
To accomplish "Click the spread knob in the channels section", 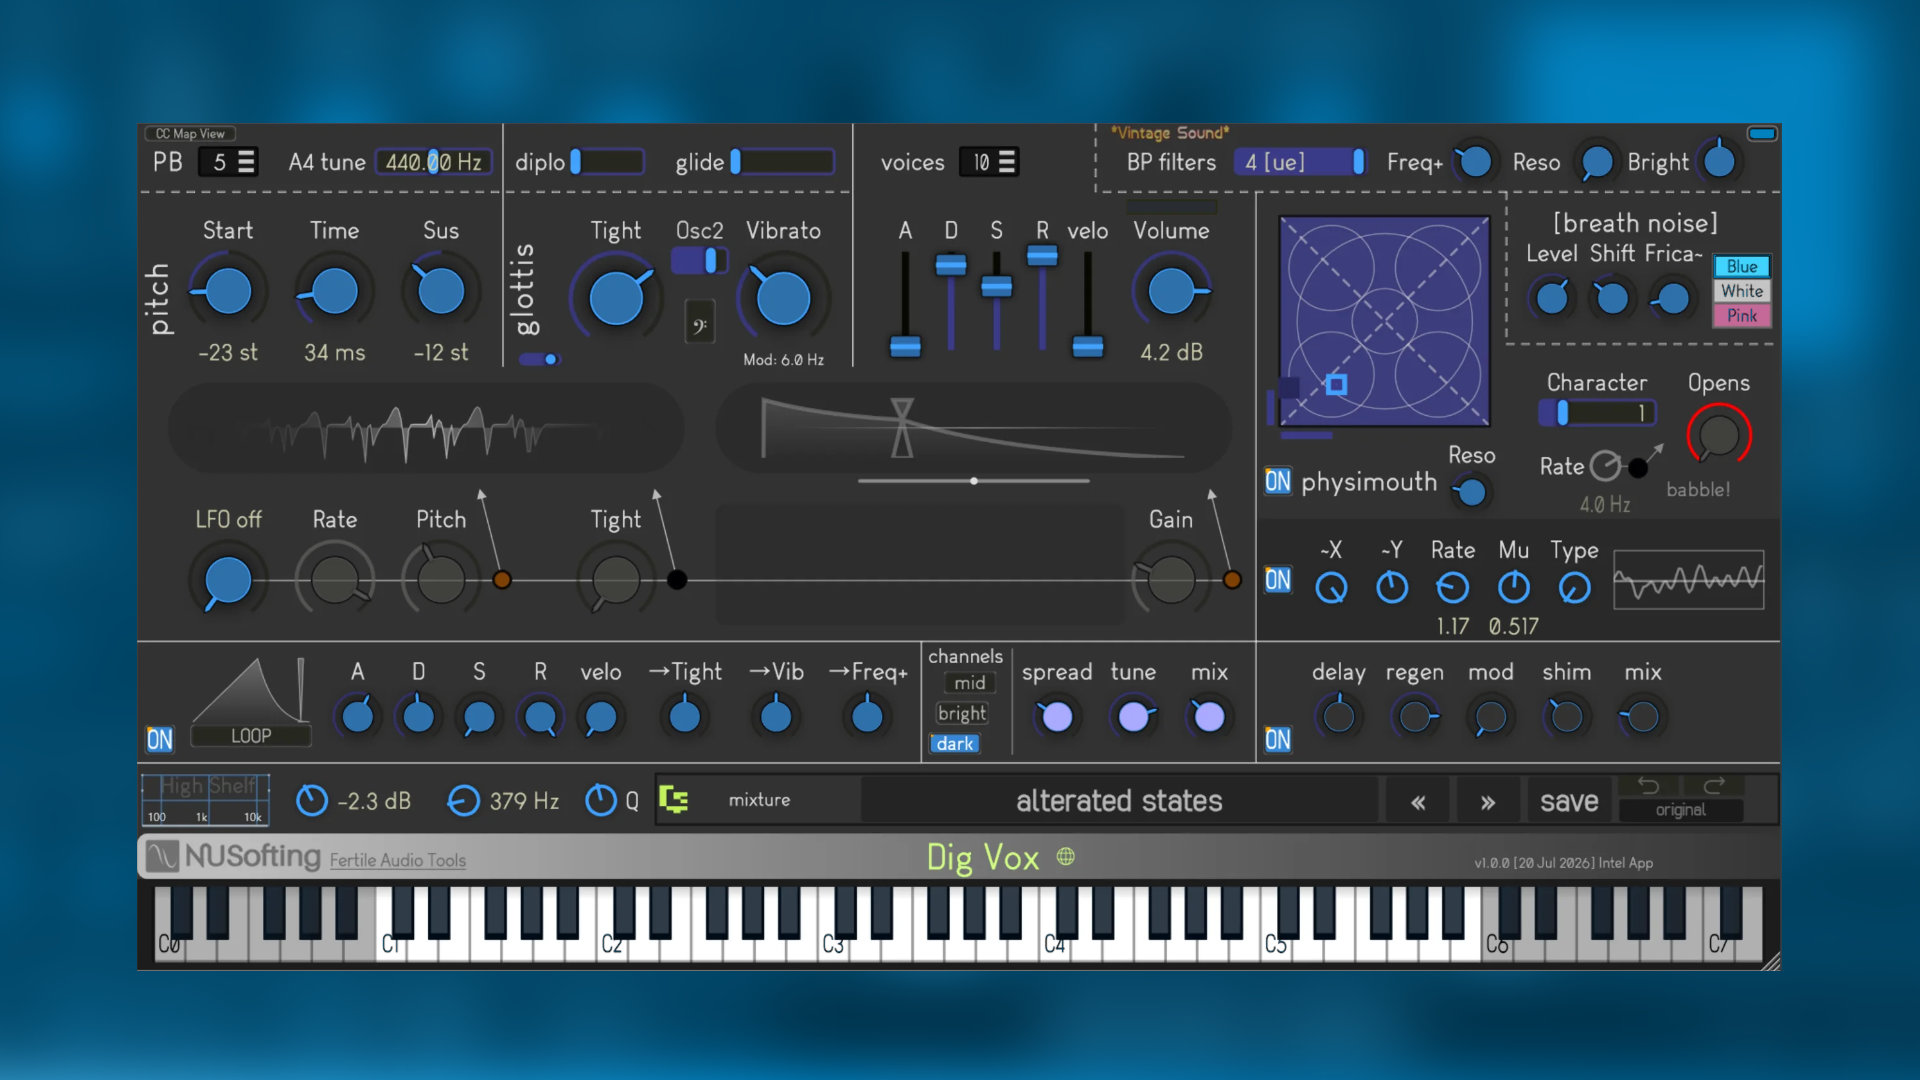I will pos(1057,717).
